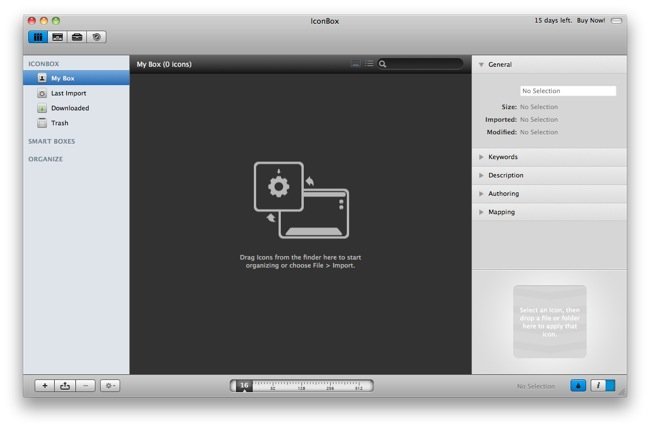
Task: Select My Box in the sidebar
Action: (x=76, y=78)
